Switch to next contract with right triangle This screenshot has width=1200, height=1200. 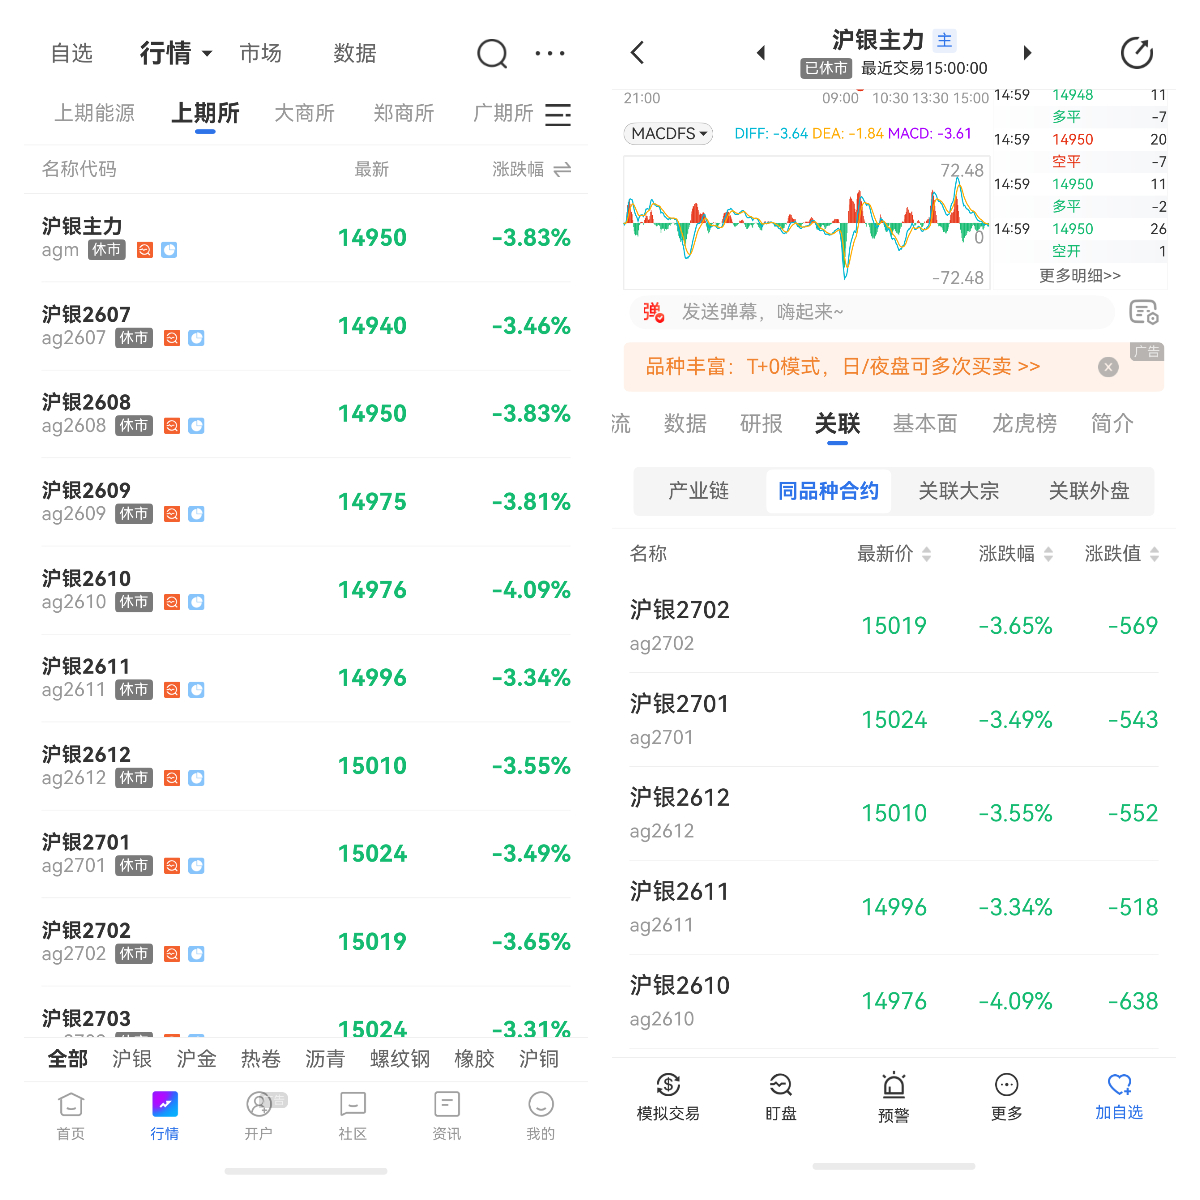[1027, 53]
